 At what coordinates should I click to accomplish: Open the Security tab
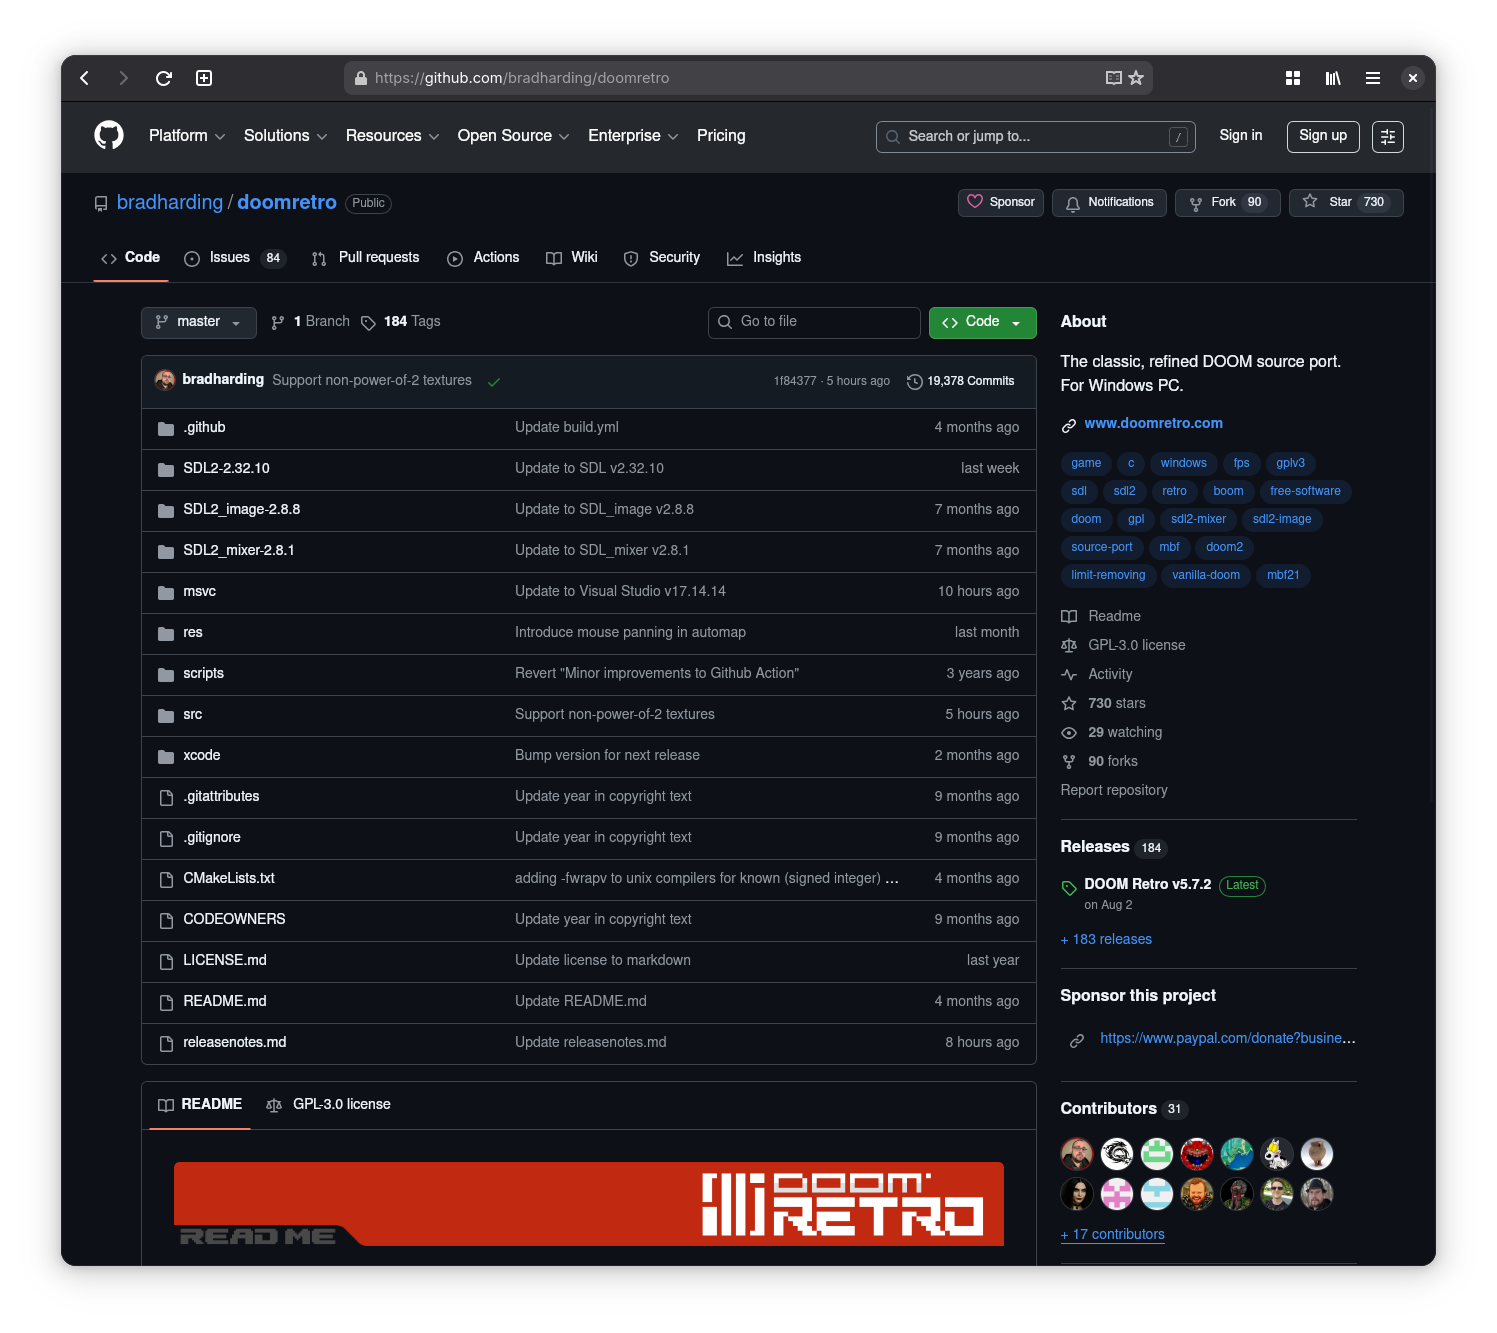pos(662,258)
